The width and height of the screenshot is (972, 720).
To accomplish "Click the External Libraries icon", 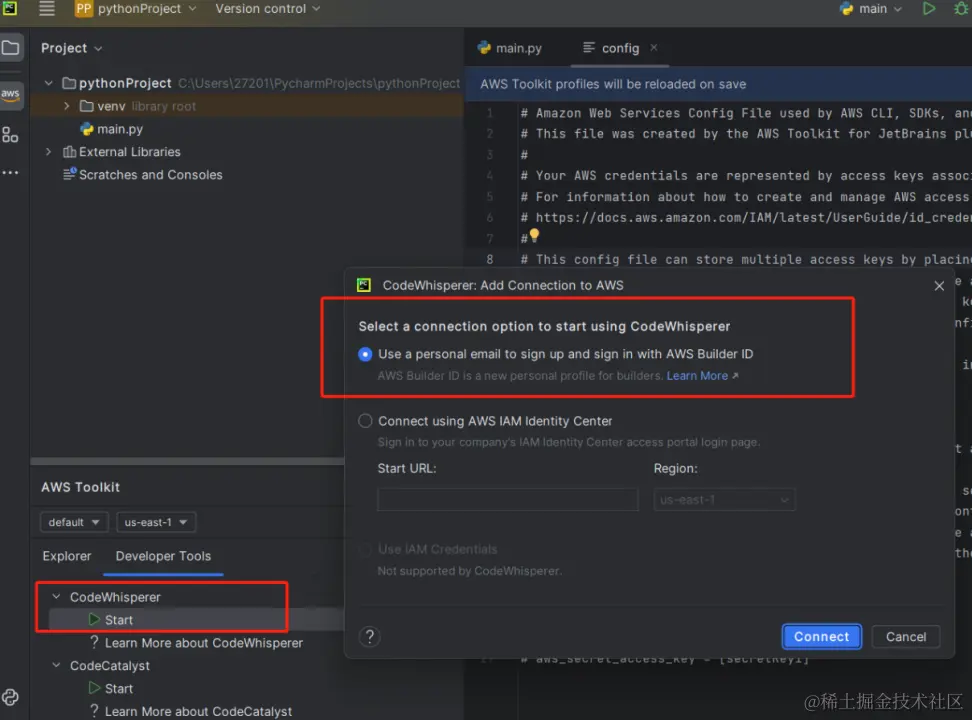I will coord(69,151).
